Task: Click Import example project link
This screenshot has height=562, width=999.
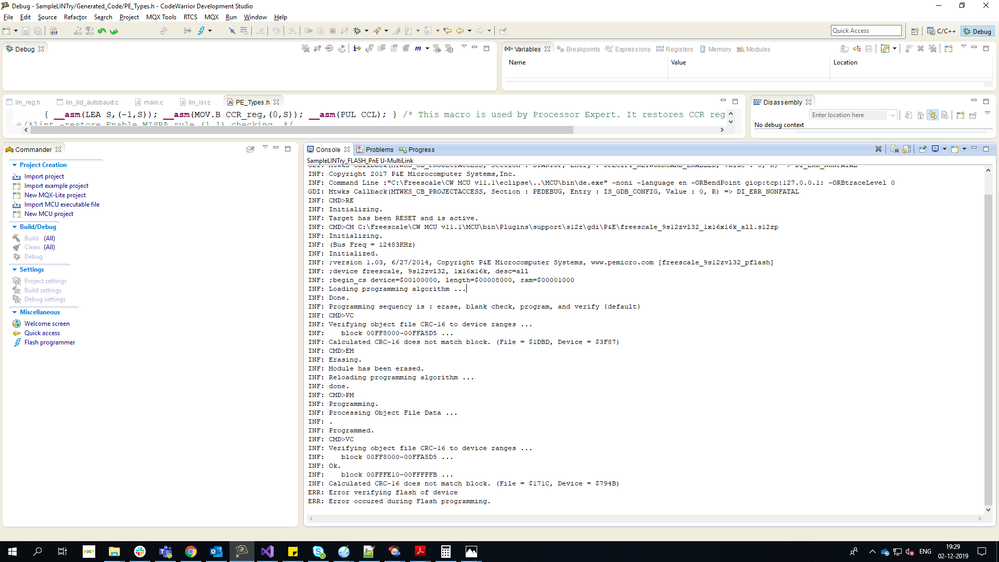Action: tap(56, 186)
